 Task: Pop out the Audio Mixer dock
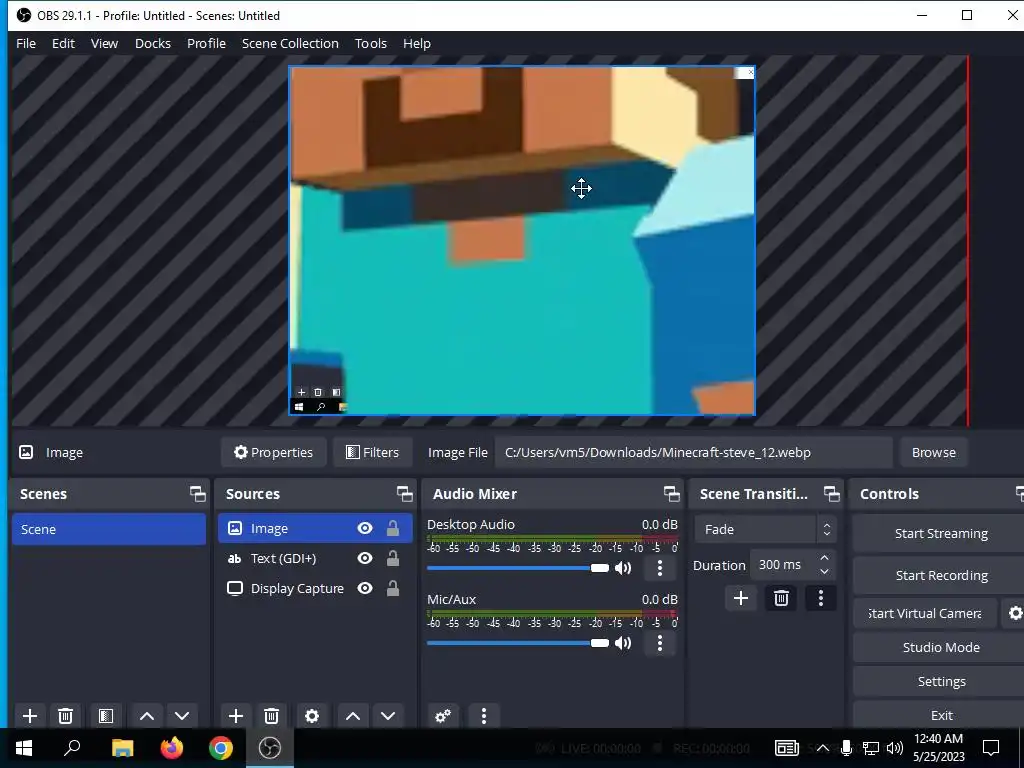(671, 494)
